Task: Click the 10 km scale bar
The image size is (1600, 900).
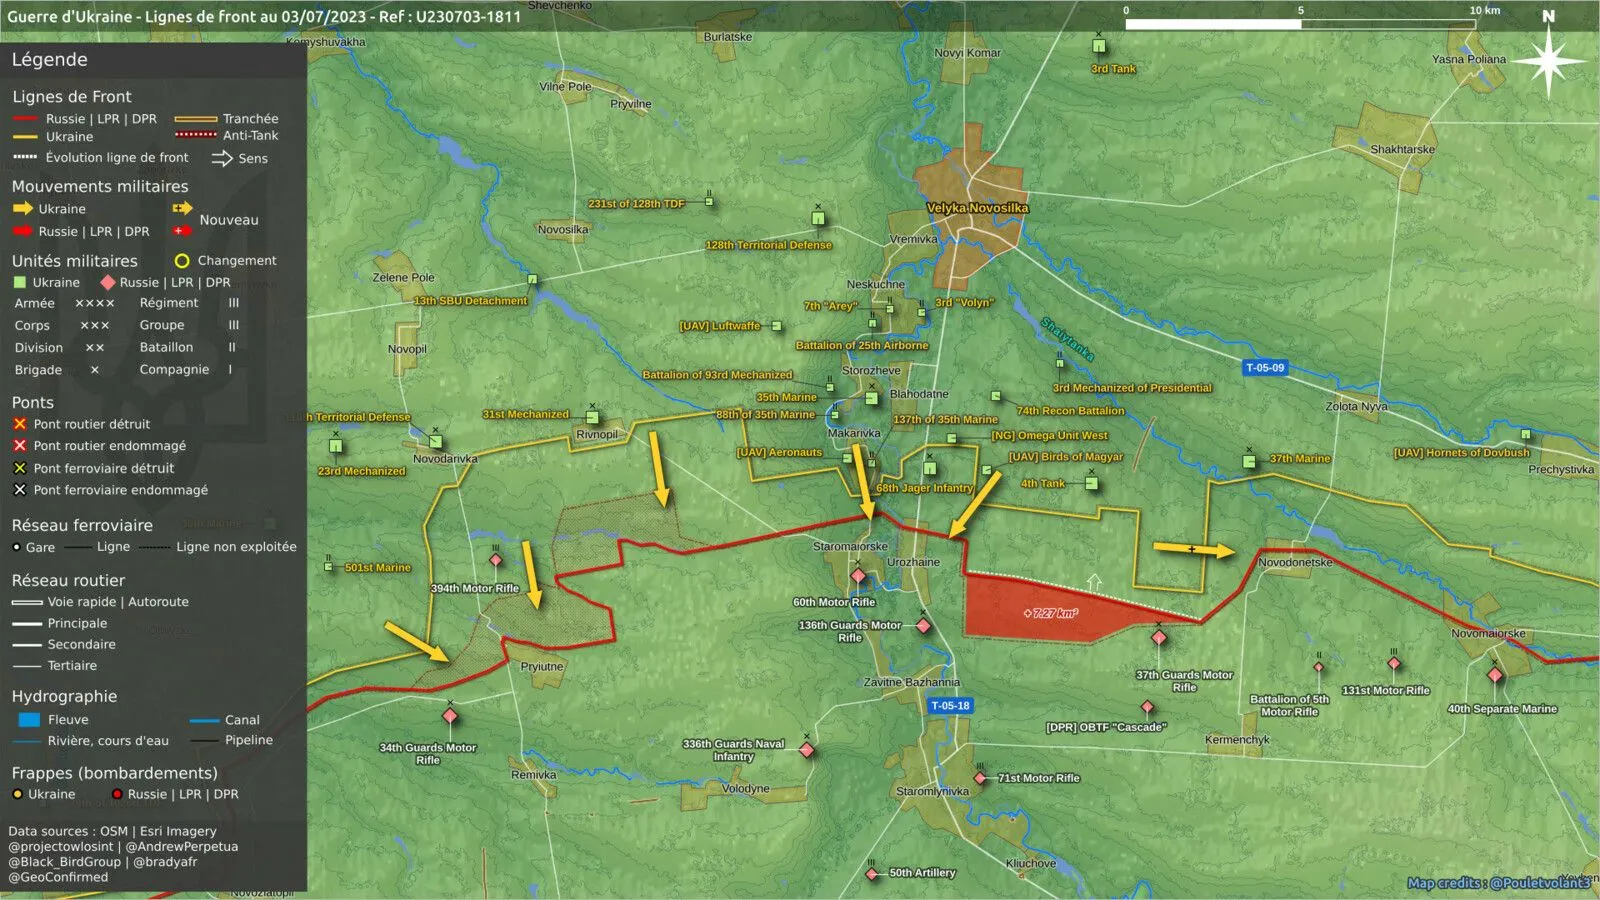Action: [x=1300, y=24]
